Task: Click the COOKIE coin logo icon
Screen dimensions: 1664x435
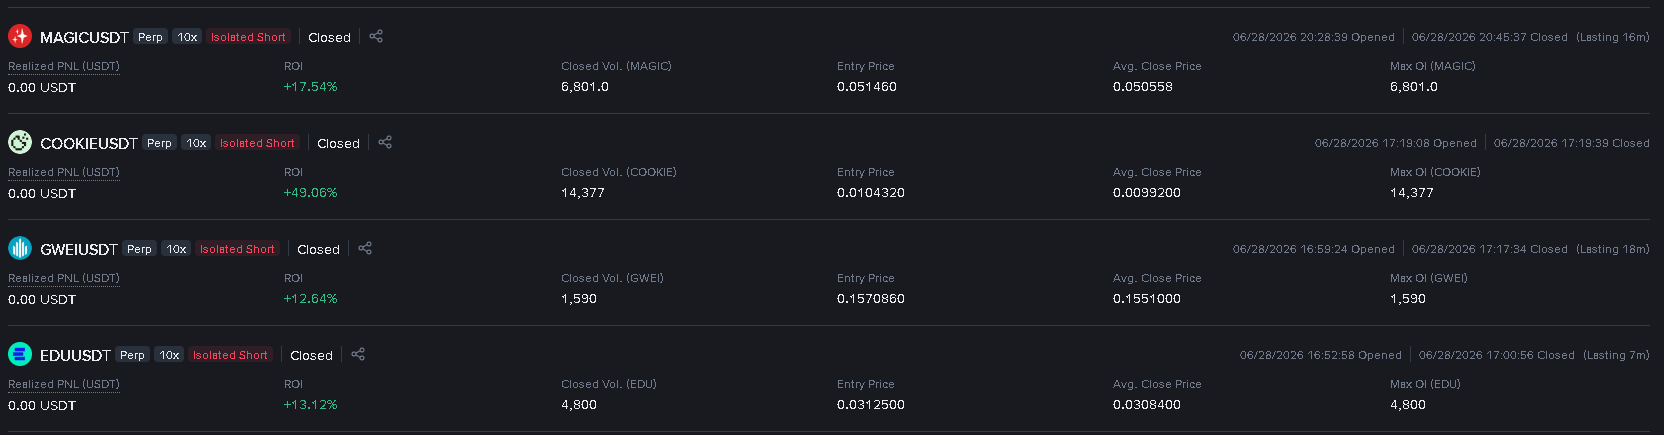Action: point(20,142)
